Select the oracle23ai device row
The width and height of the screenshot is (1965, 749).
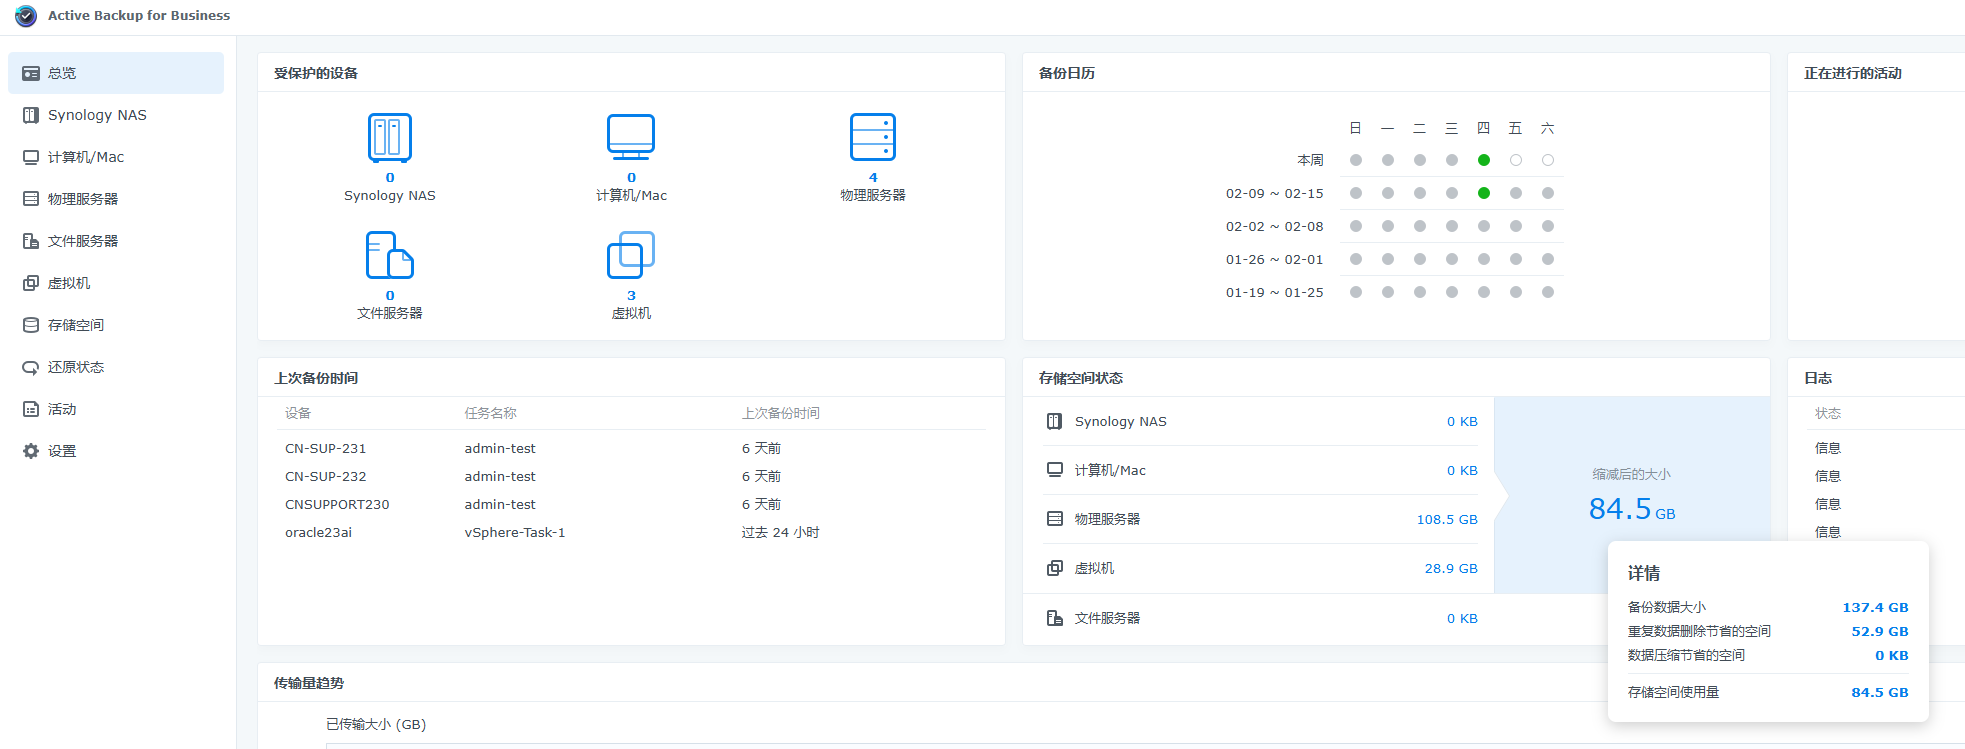631,532
